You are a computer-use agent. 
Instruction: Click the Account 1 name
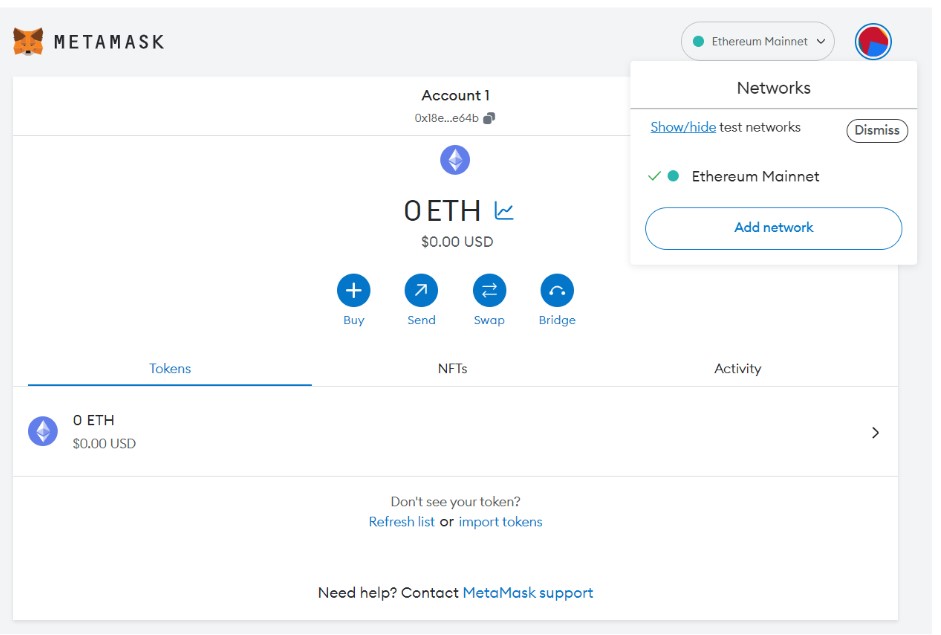pos(455,95)
